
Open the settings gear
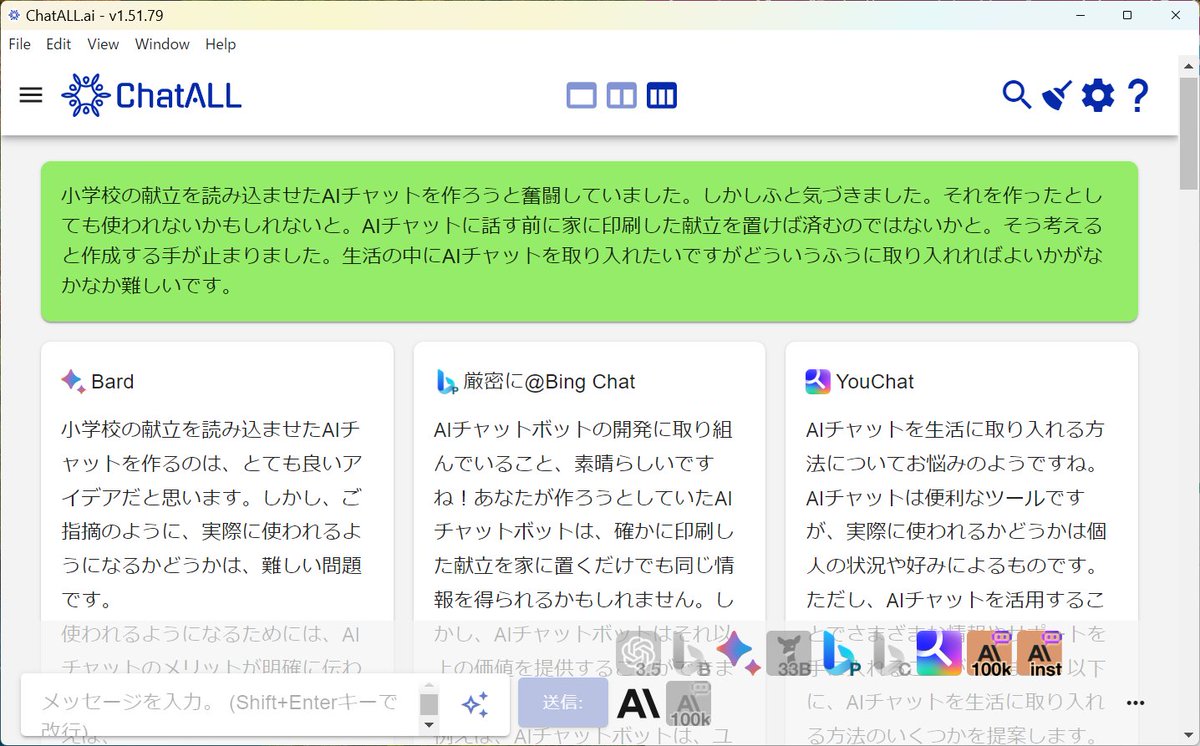[x=1098, y=96]
